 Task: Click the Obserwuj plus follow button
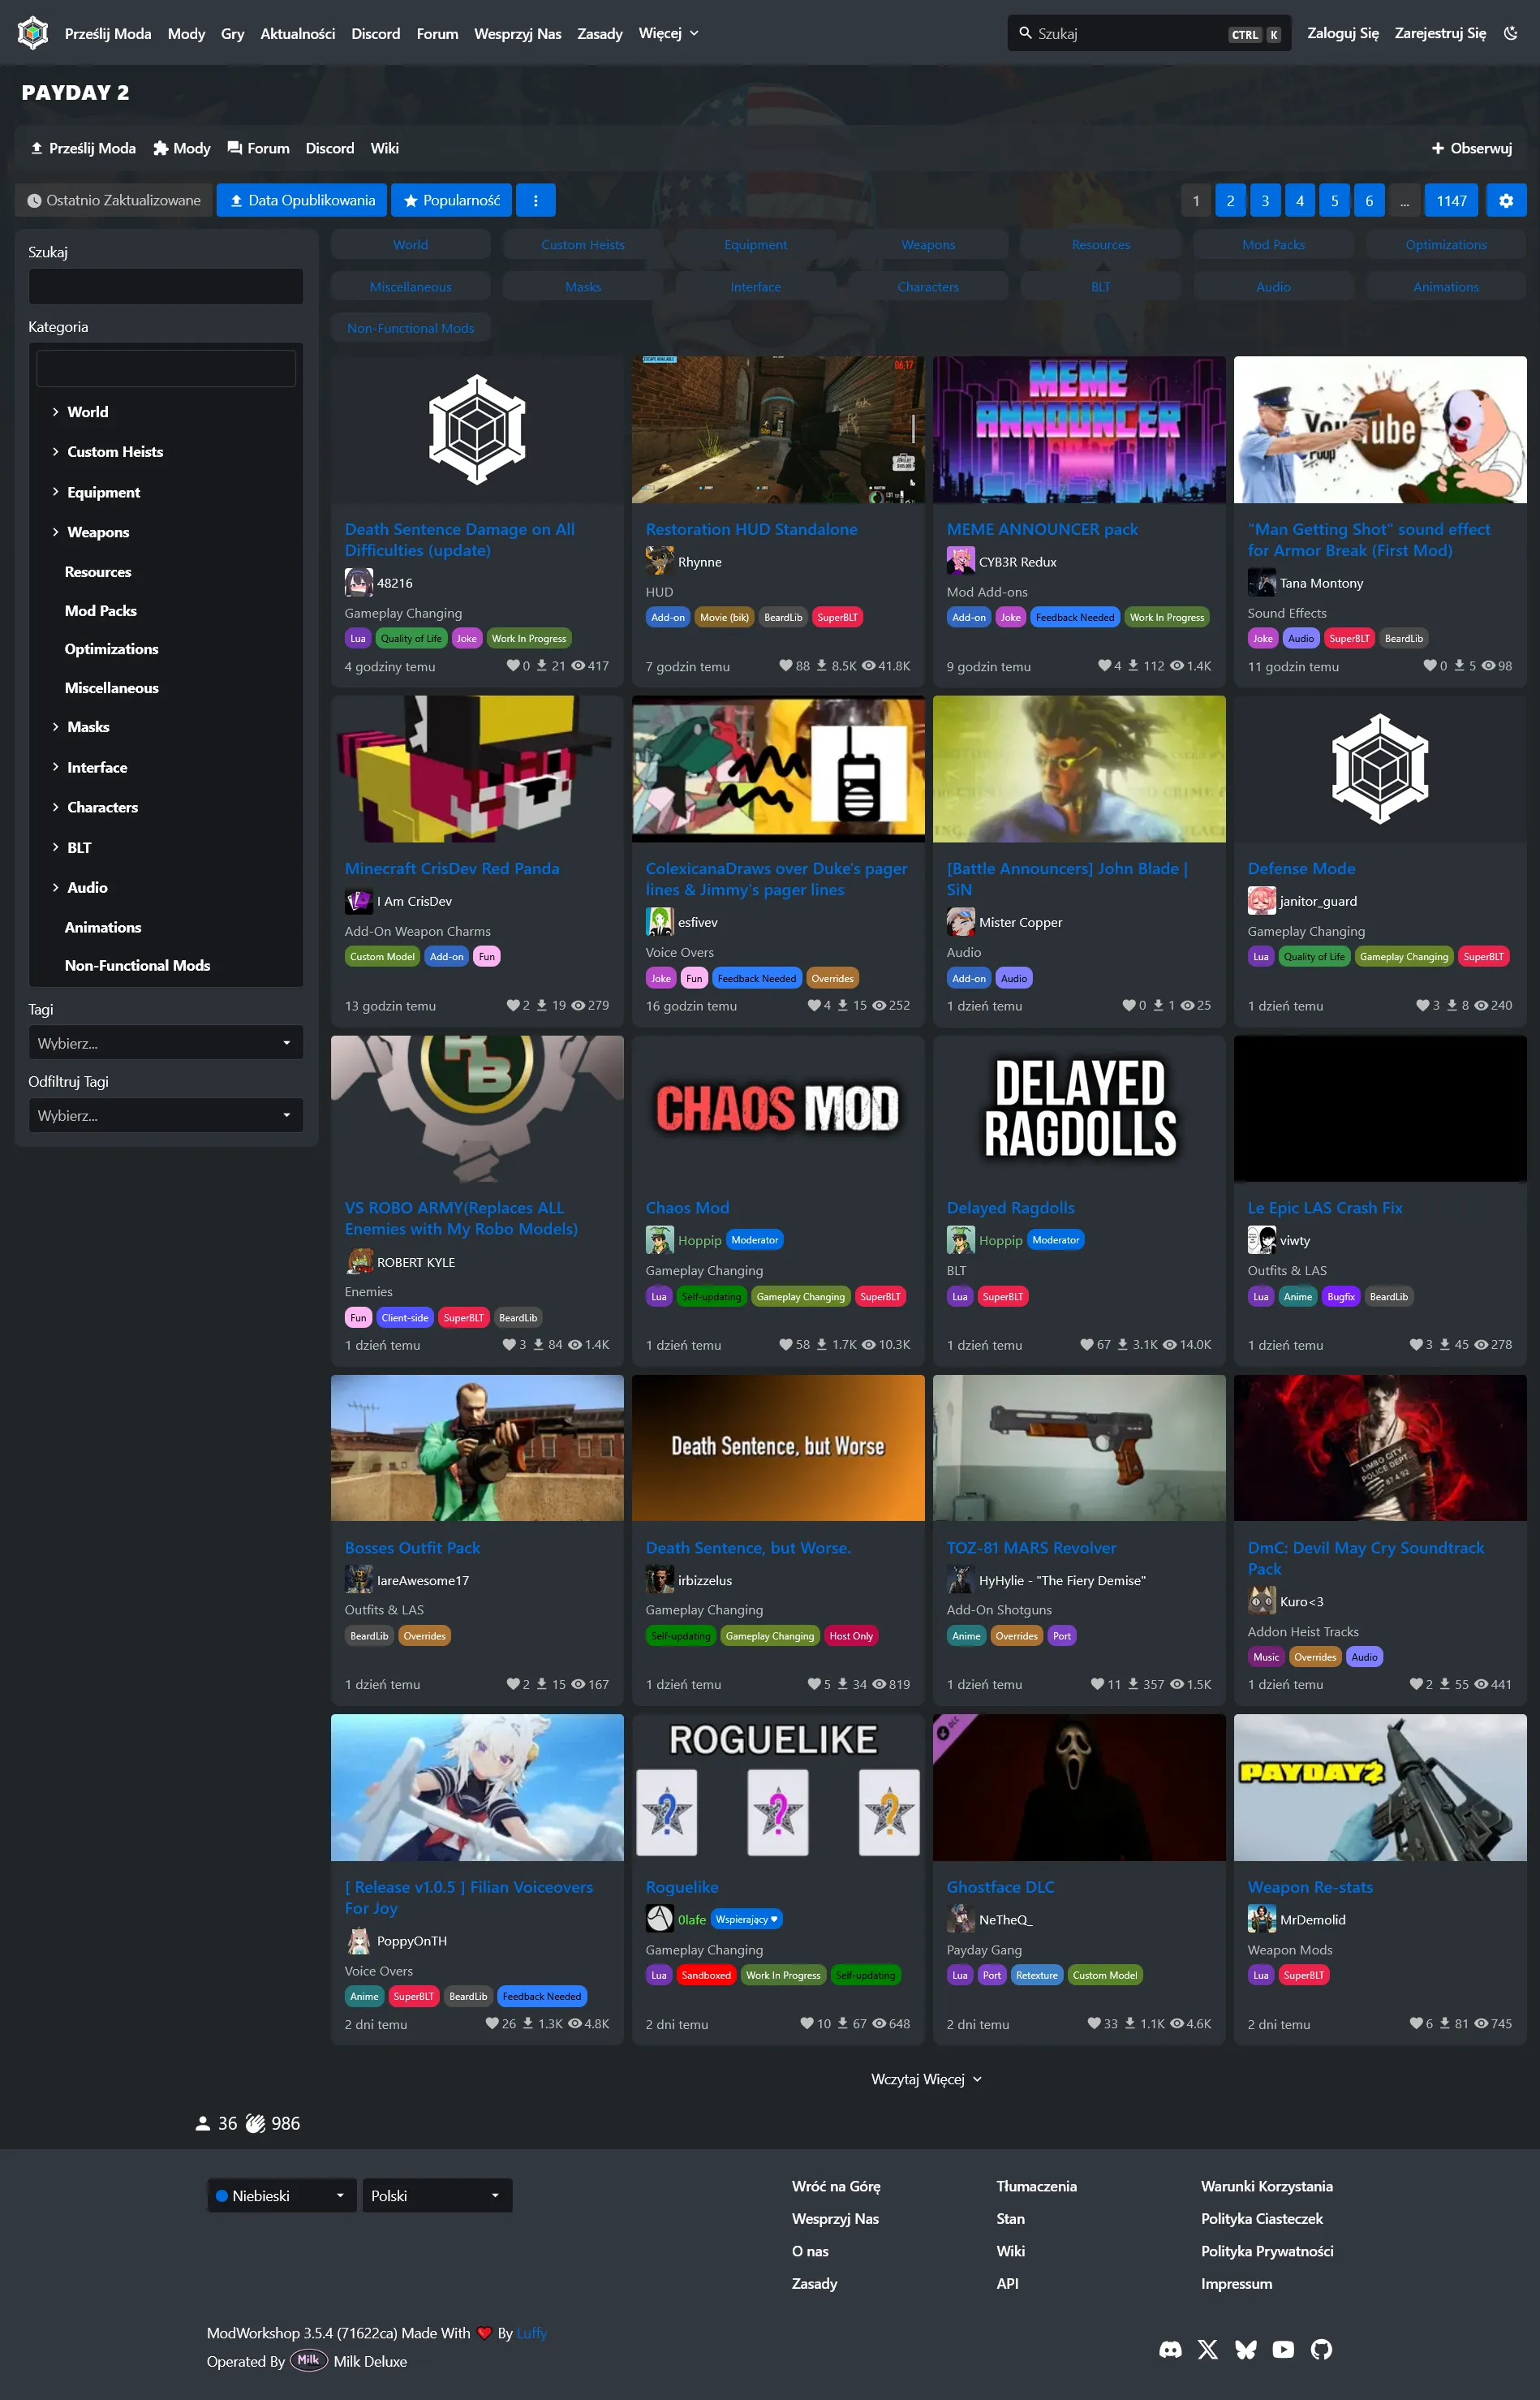click(1471, 148)
